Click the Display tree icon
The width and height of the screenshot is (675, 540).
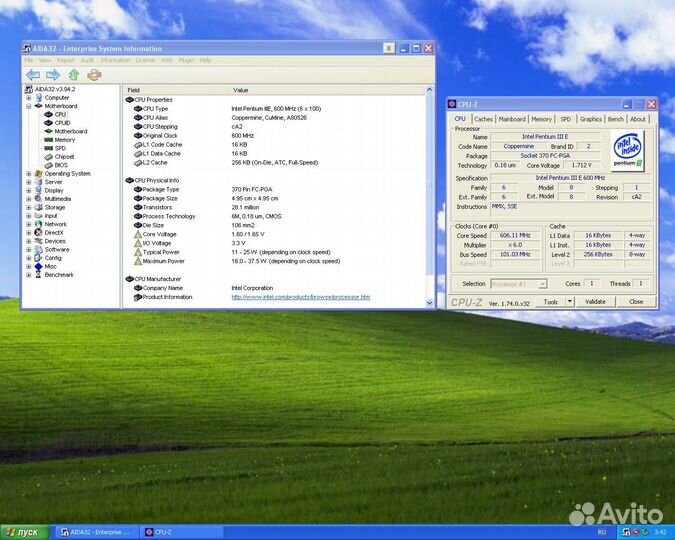point(39,190)
